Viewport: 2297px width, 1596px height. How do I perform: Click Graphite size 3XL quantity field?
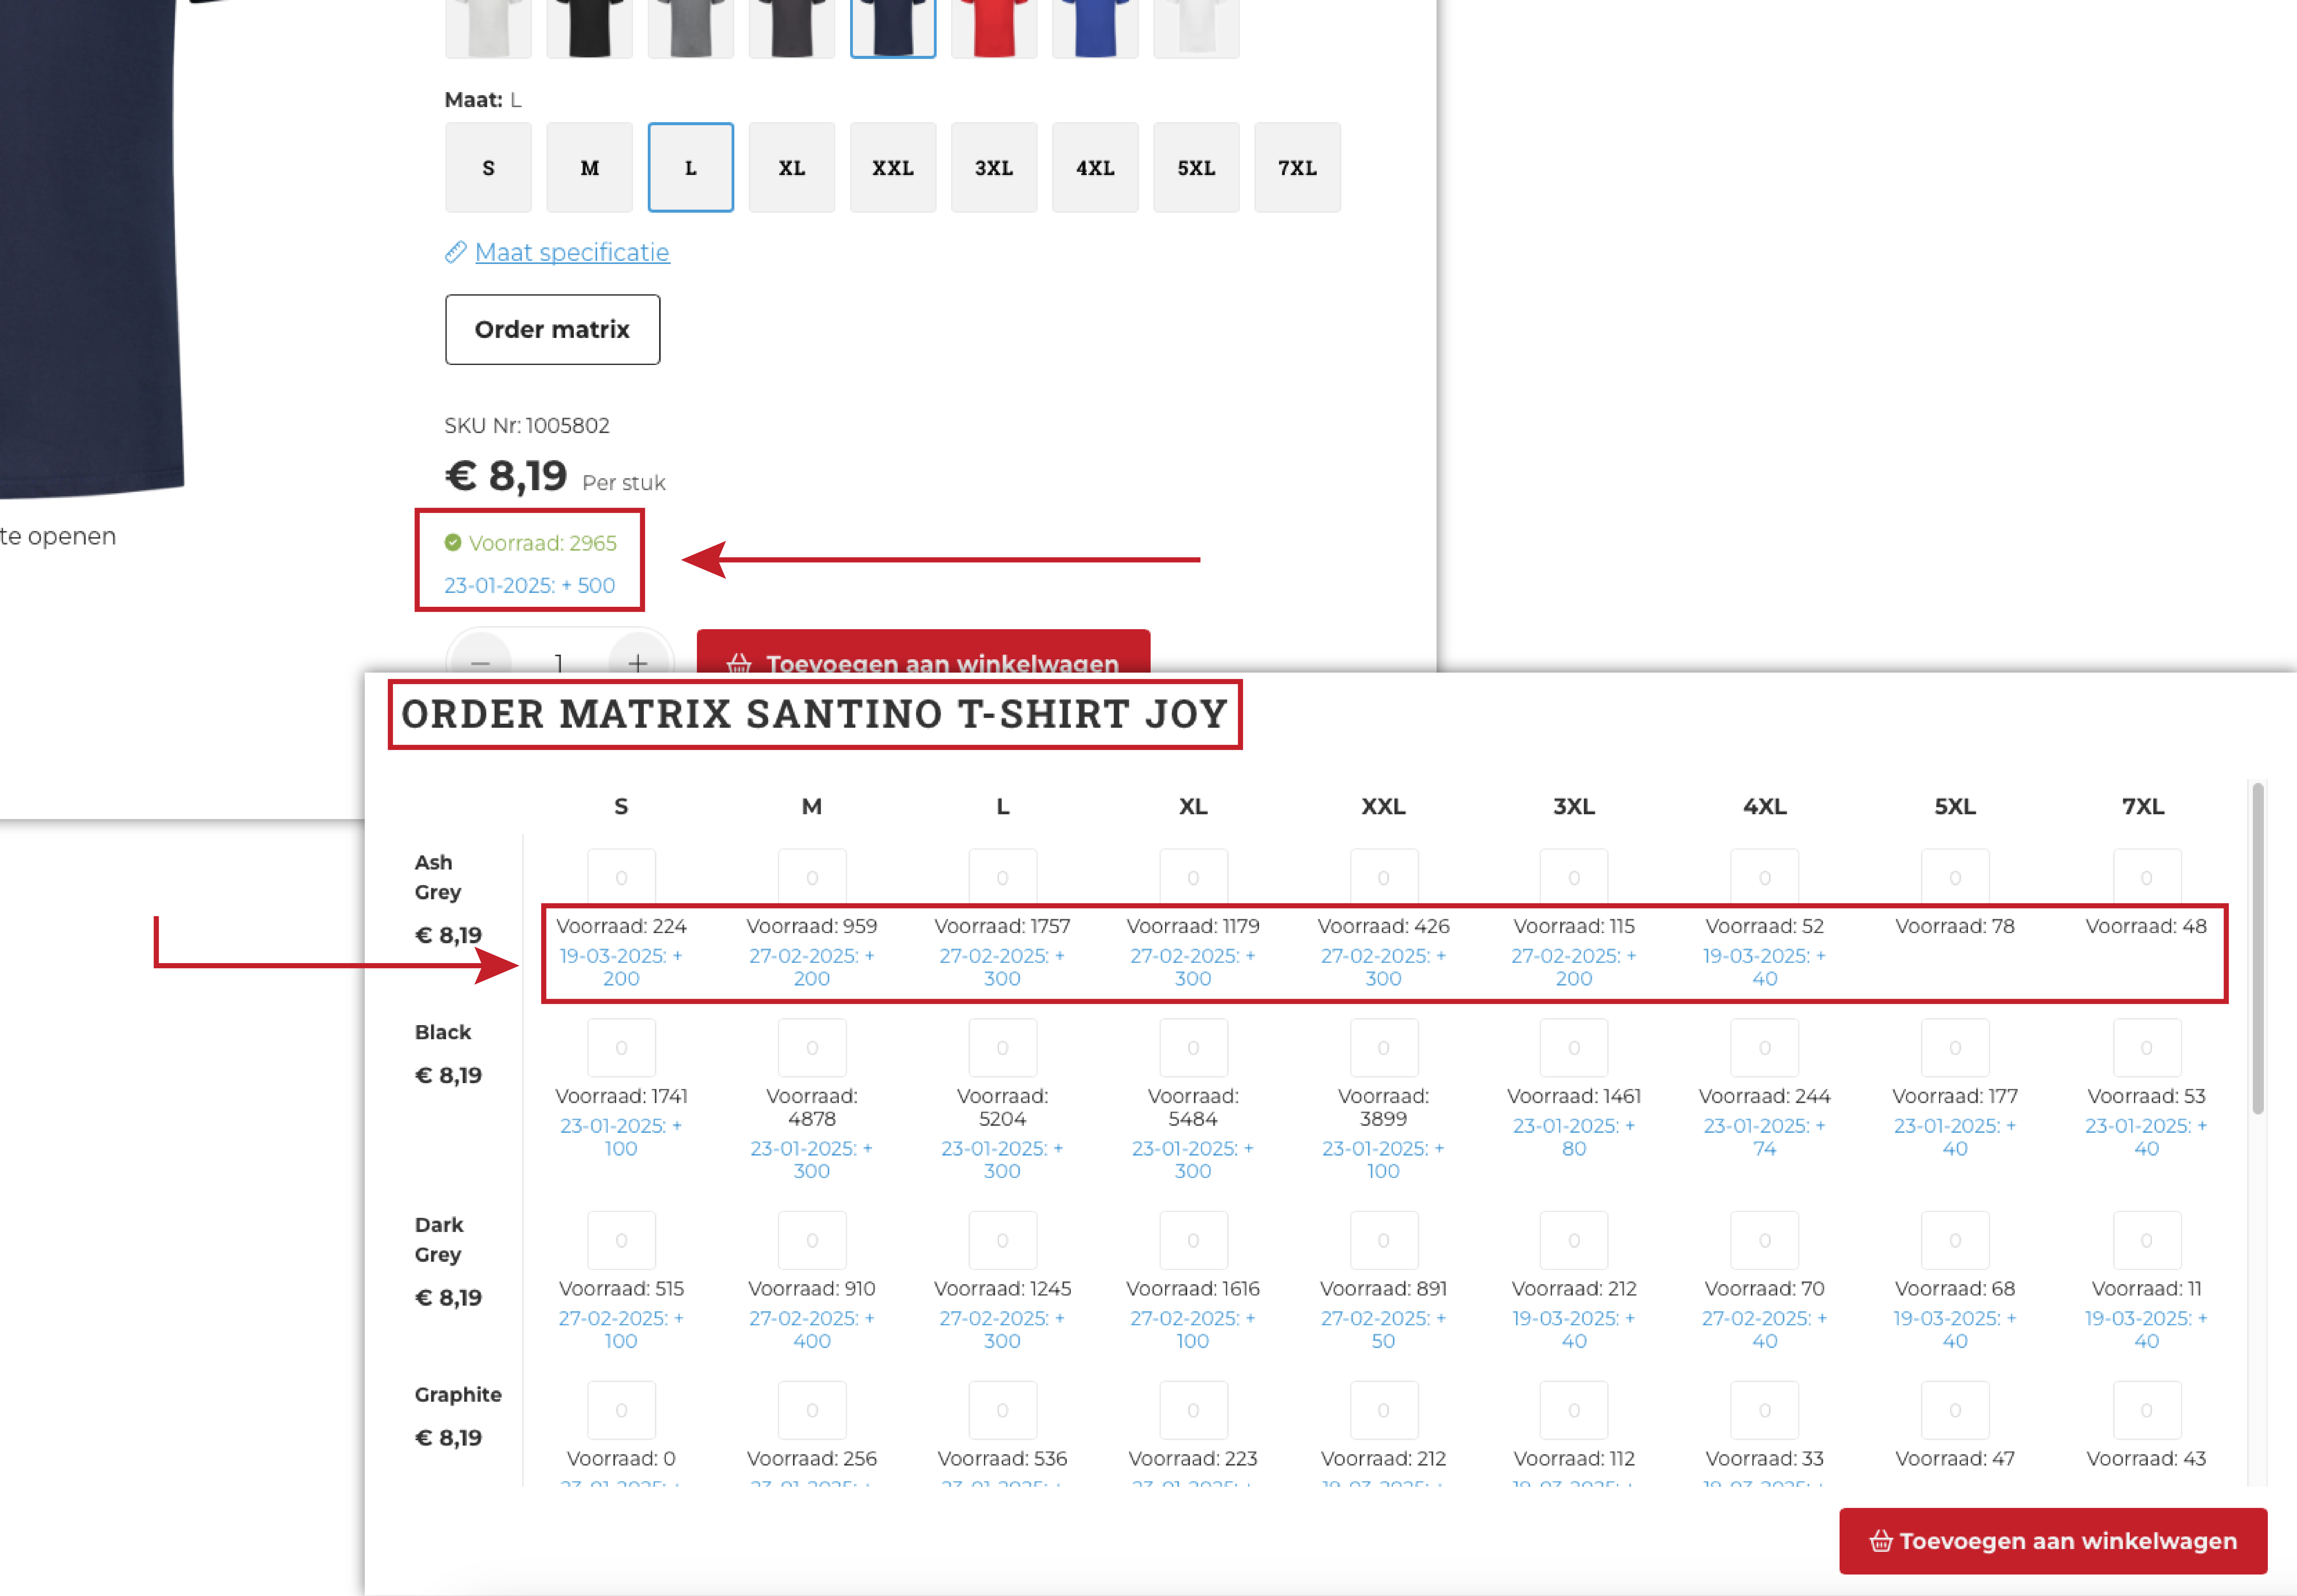pos(1574,1410)
